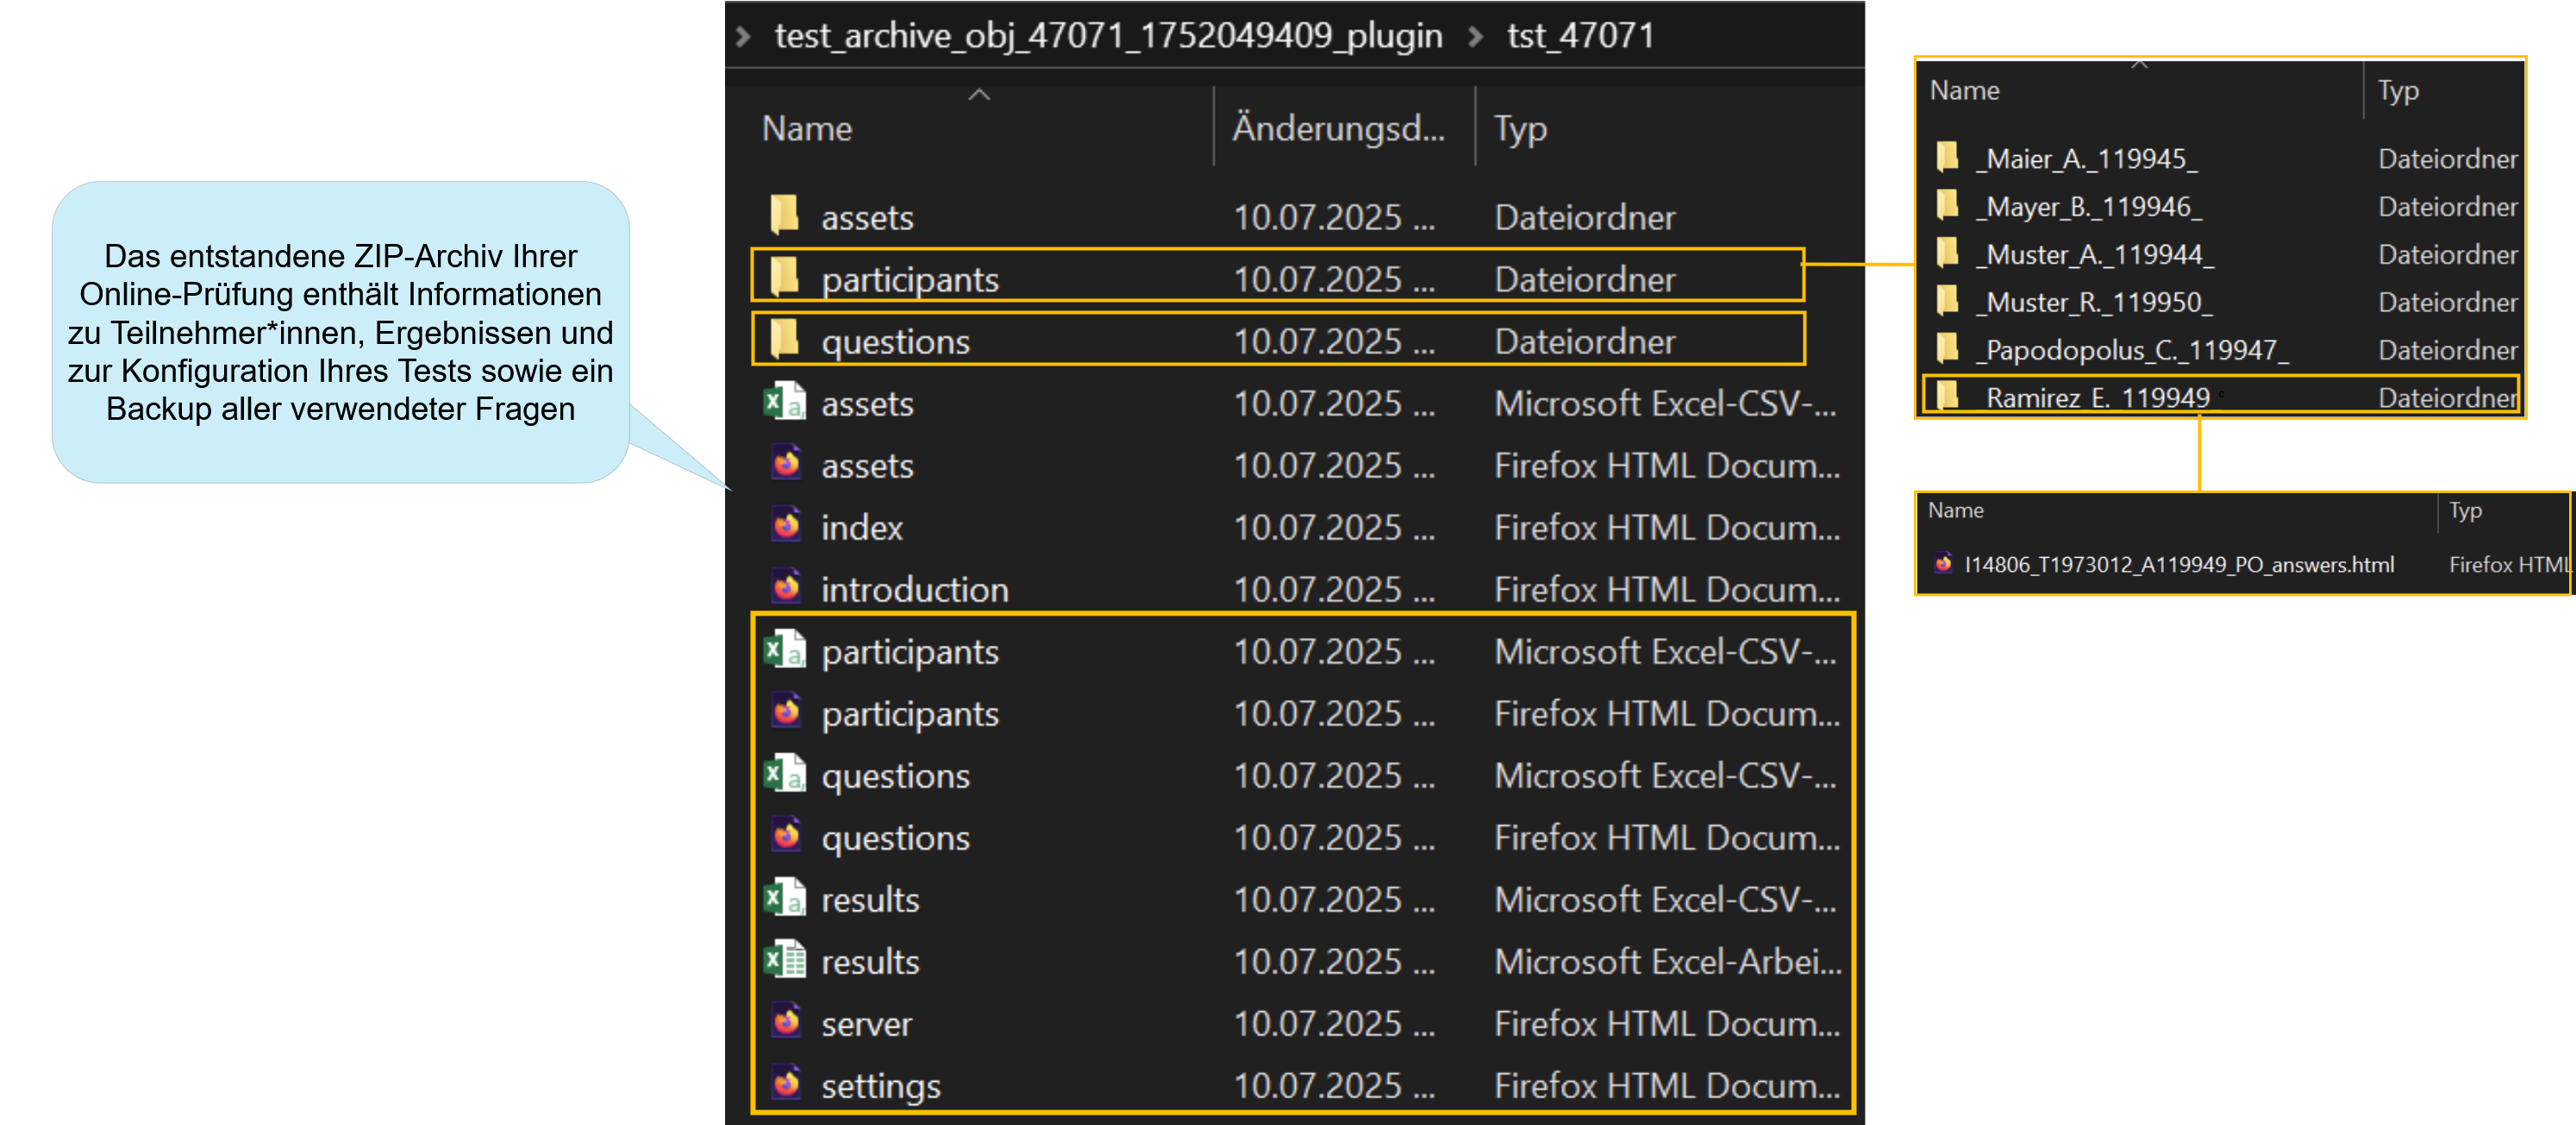Click the tst_47071 breadcrumb segment

pos(1580,36)
